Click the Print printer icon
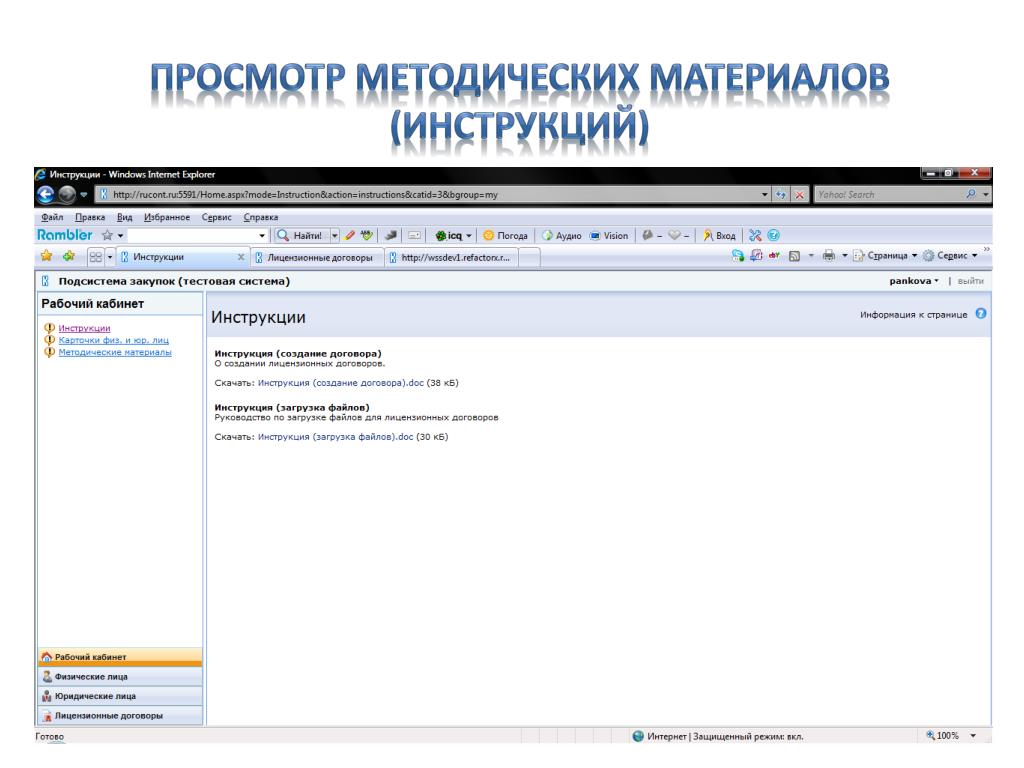 [828, 255]
